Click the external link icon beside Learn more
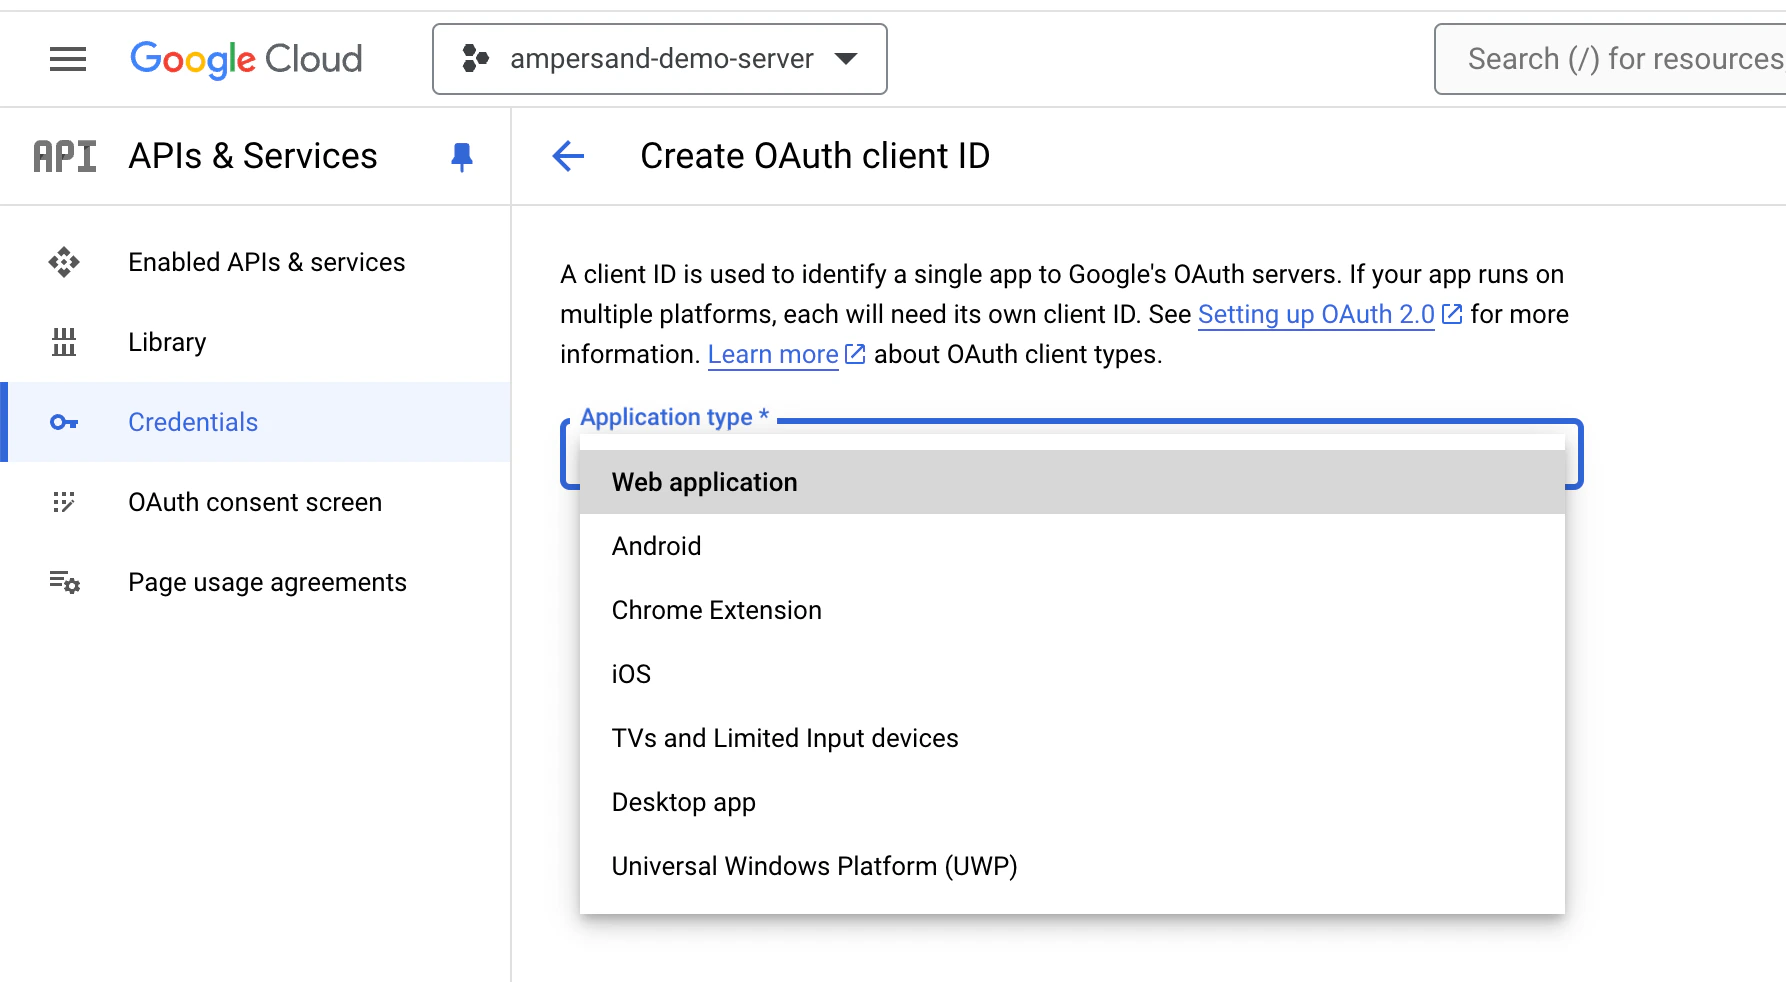Screen dimensions: 1786x982 [854, 353]
